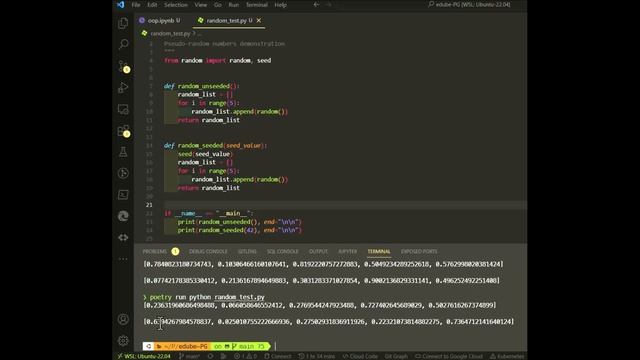This screenshot has width=640, height=360.
Task: Click the WSL: Ubuntu-22.04 remote indicator
Action: [144, 356]
